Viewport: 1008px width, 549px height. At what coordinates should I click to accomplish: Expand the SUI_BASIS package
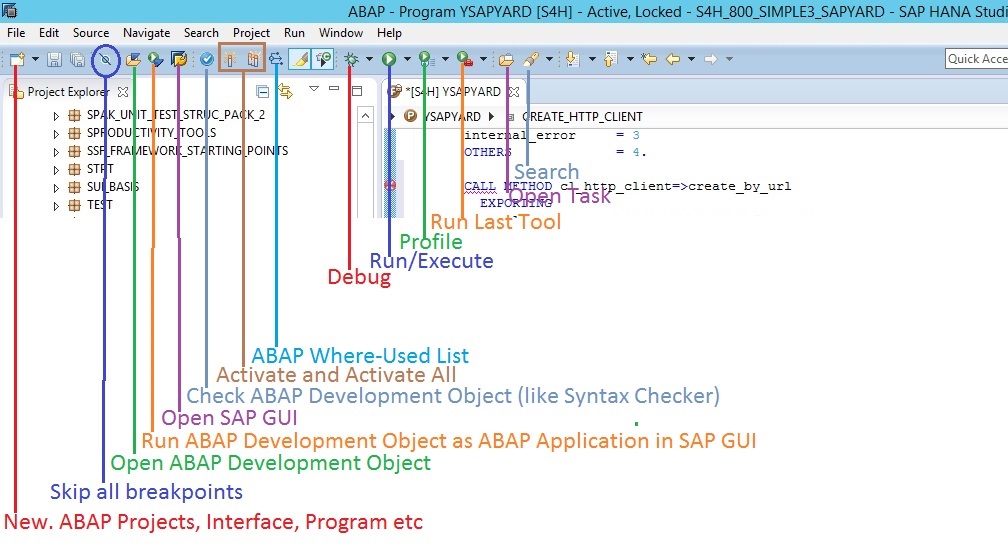click(x=56, y=188)
